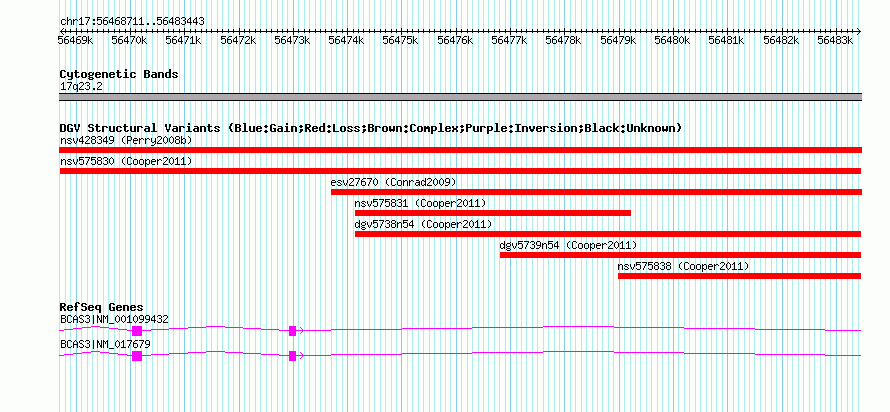Click second exon box of BCAS3|NM_001099432
Screen dimensions: 890x412
click(292, 331)
